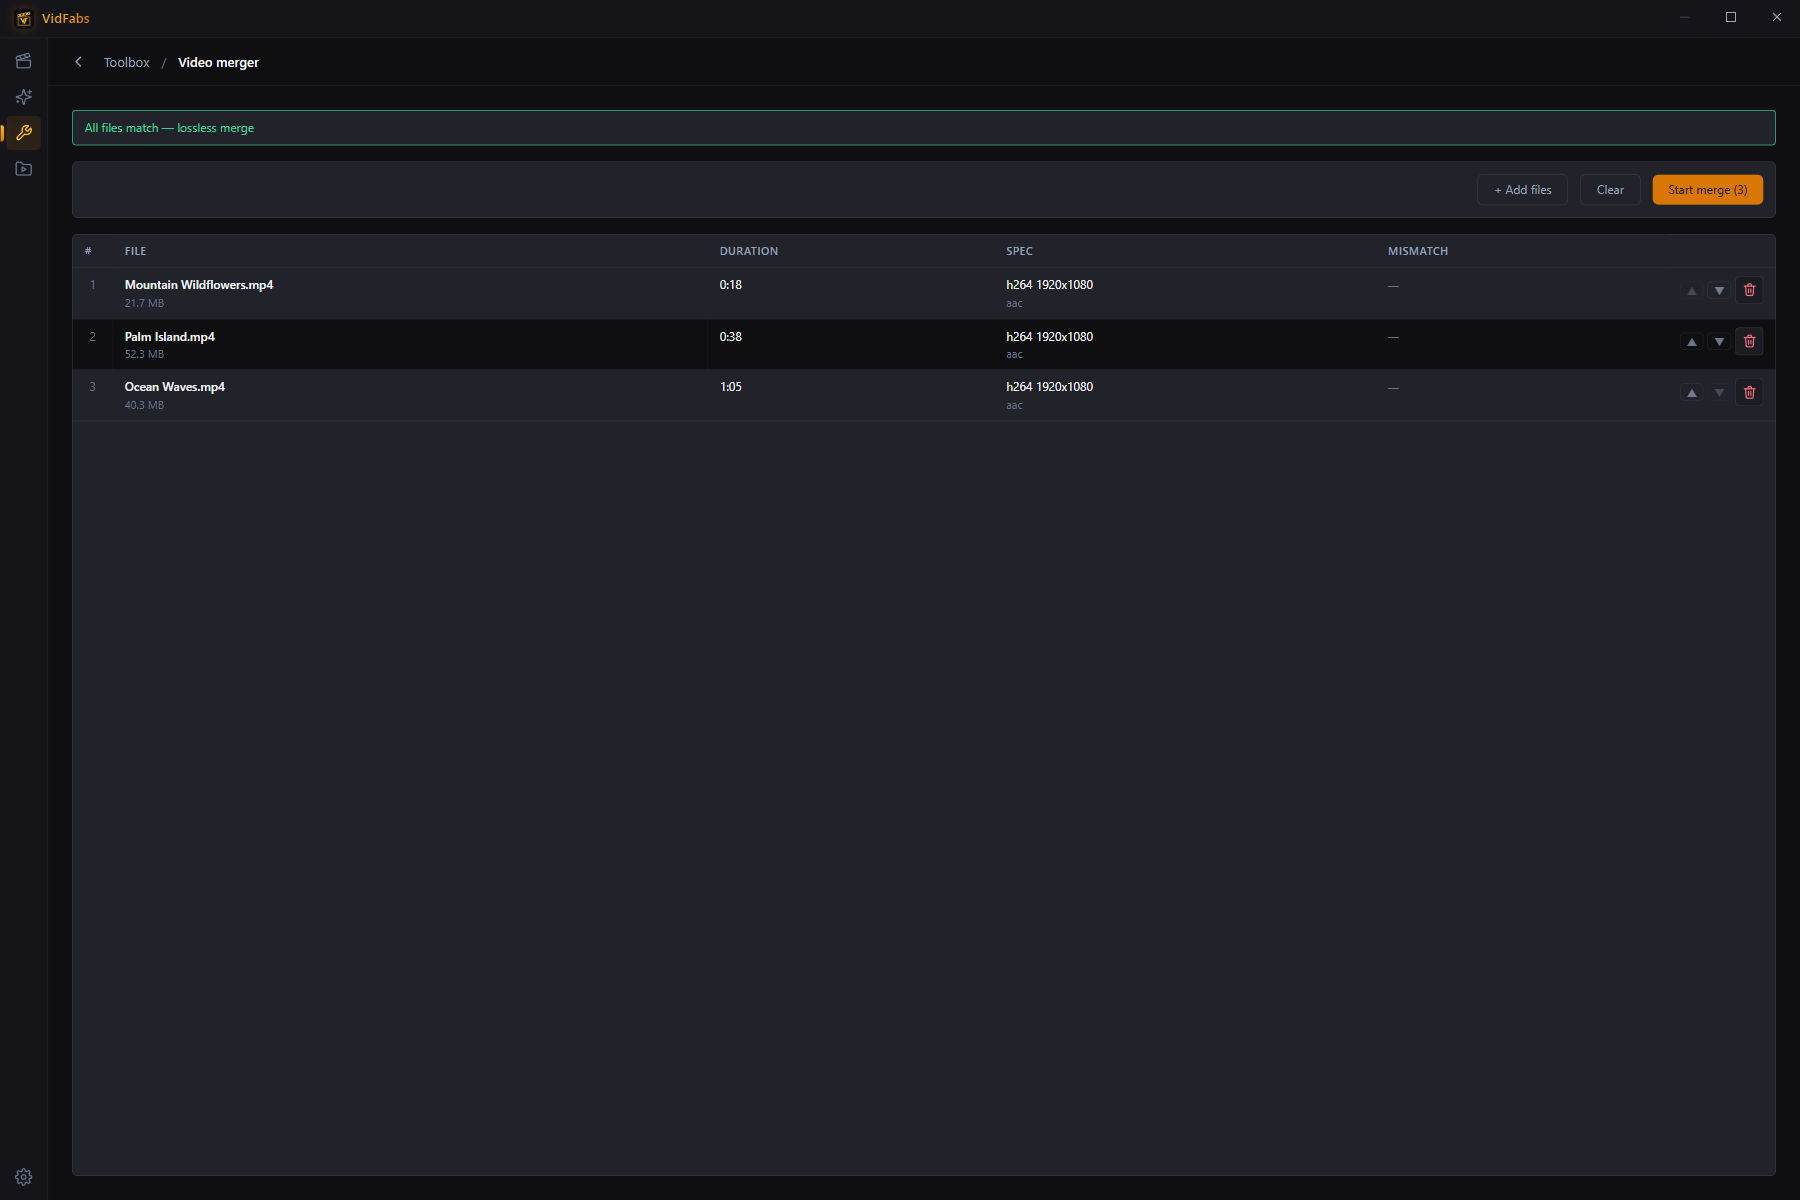Open settings gear in sidebar
1800x1200 pixels.
point(24,1177)
